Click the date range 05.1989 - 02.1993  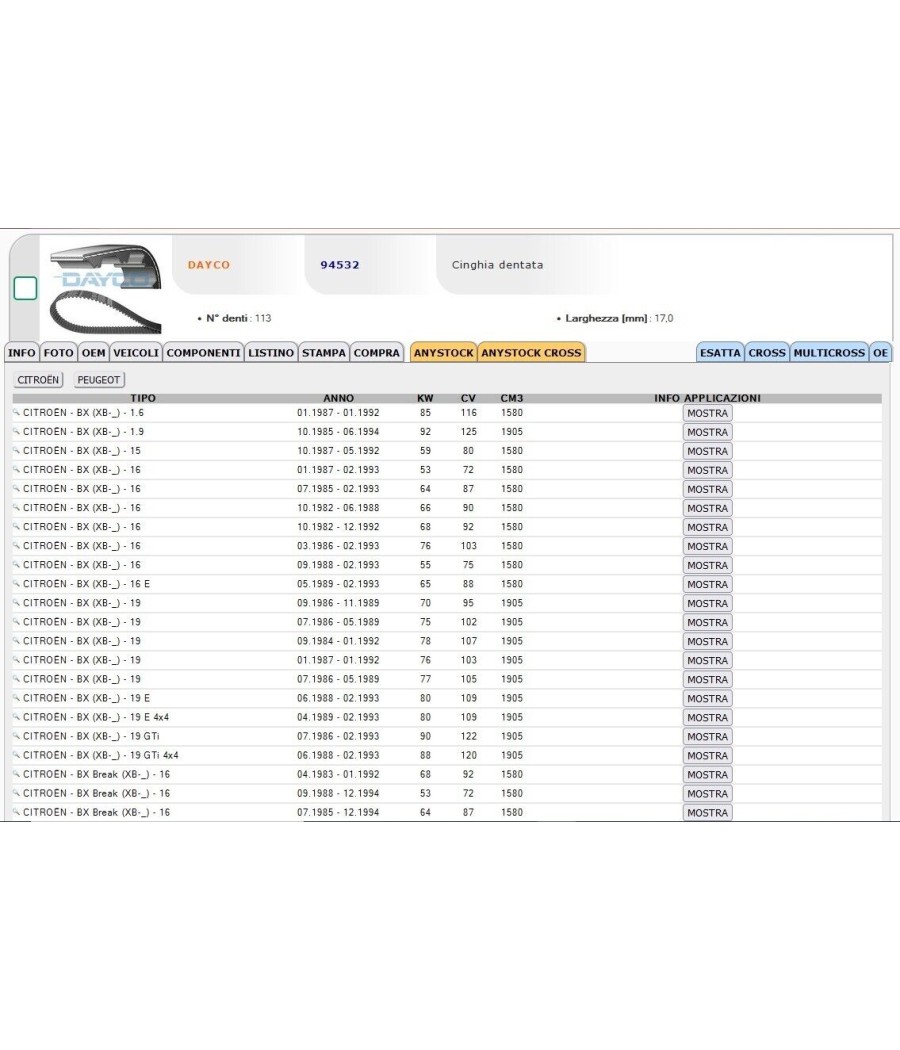pyautogui.click(x=338, y=584)
